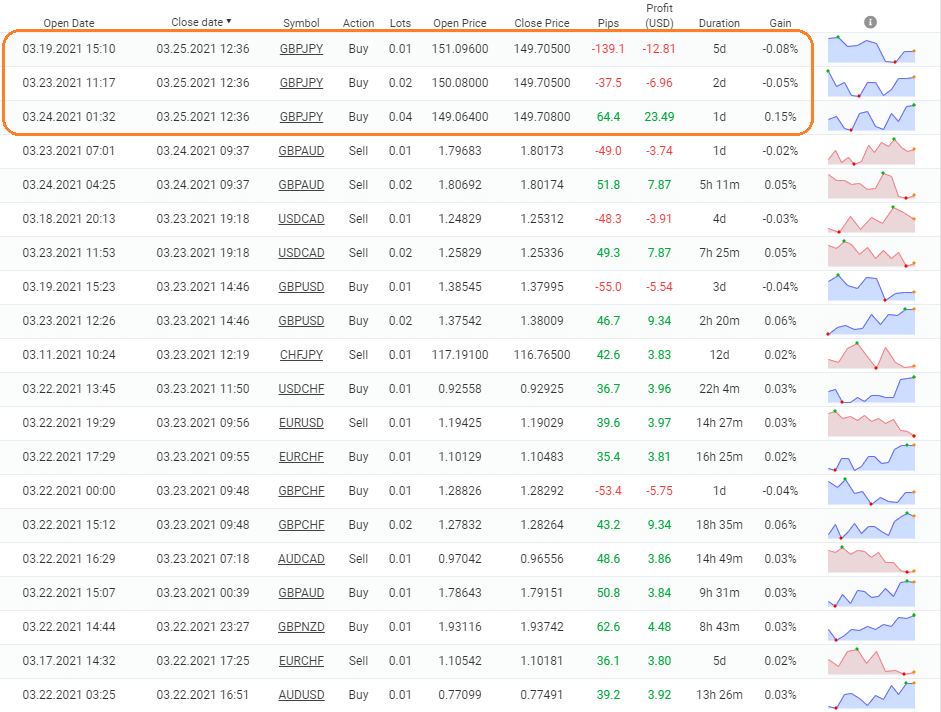Open GBPJPY link in the 0.04 lots row
The width and height of the screenshot is (941, 712).
click(301, 117)
